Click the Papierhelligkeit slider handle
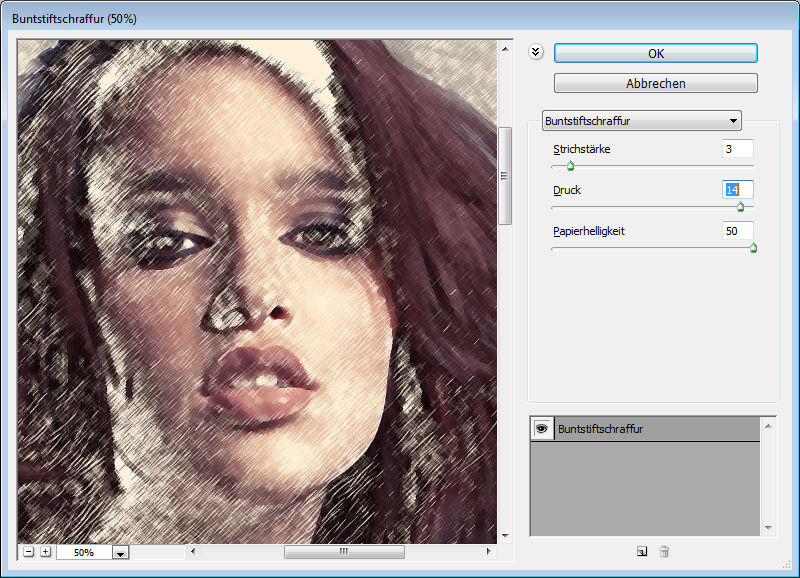Screen dimensions: 800x578 pos(753,247)
